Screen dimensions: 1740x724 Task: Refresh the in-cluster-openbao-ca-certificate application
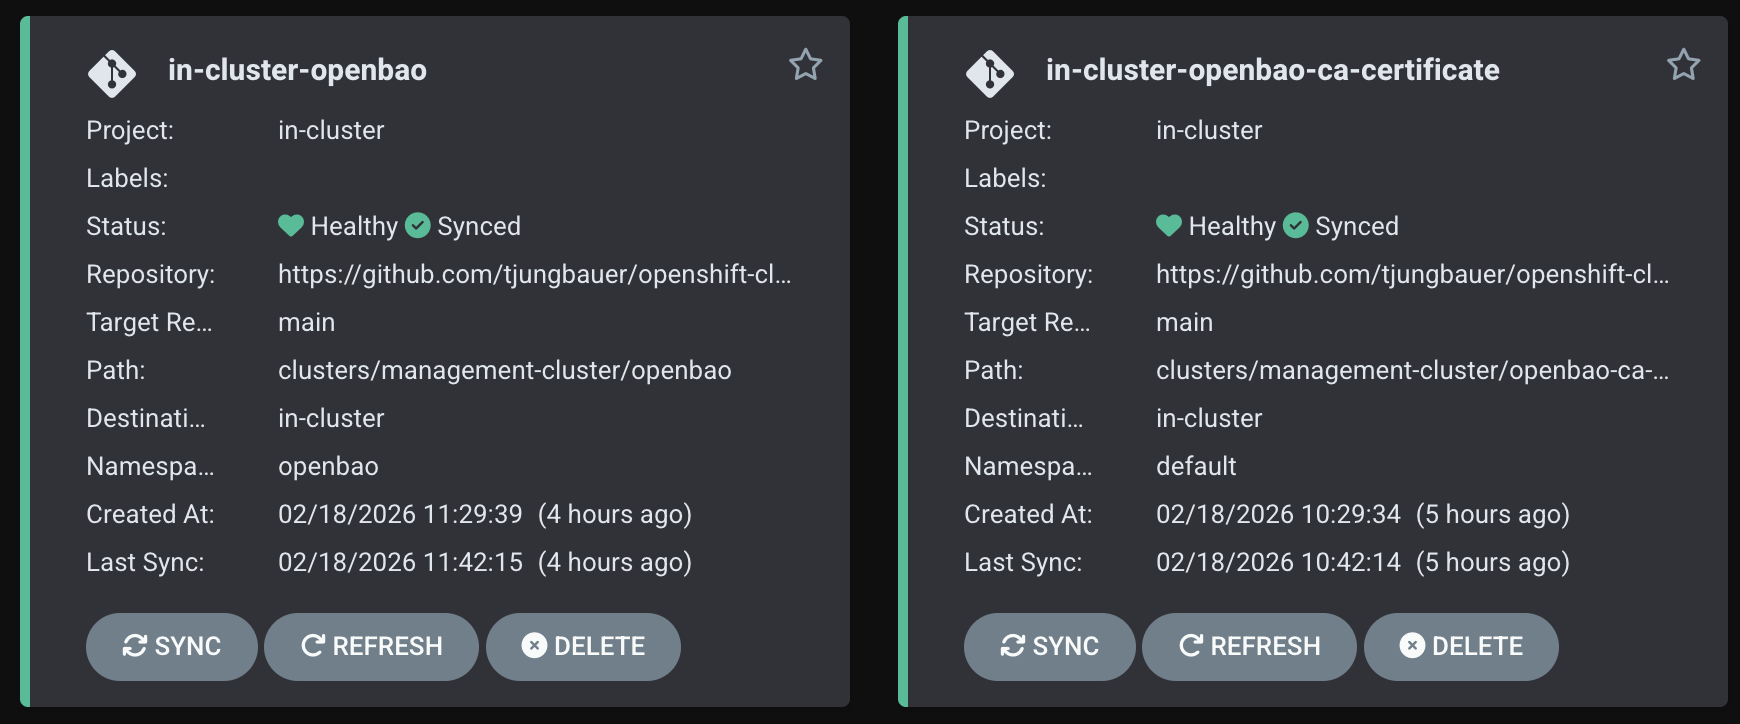coord(1250,647)
